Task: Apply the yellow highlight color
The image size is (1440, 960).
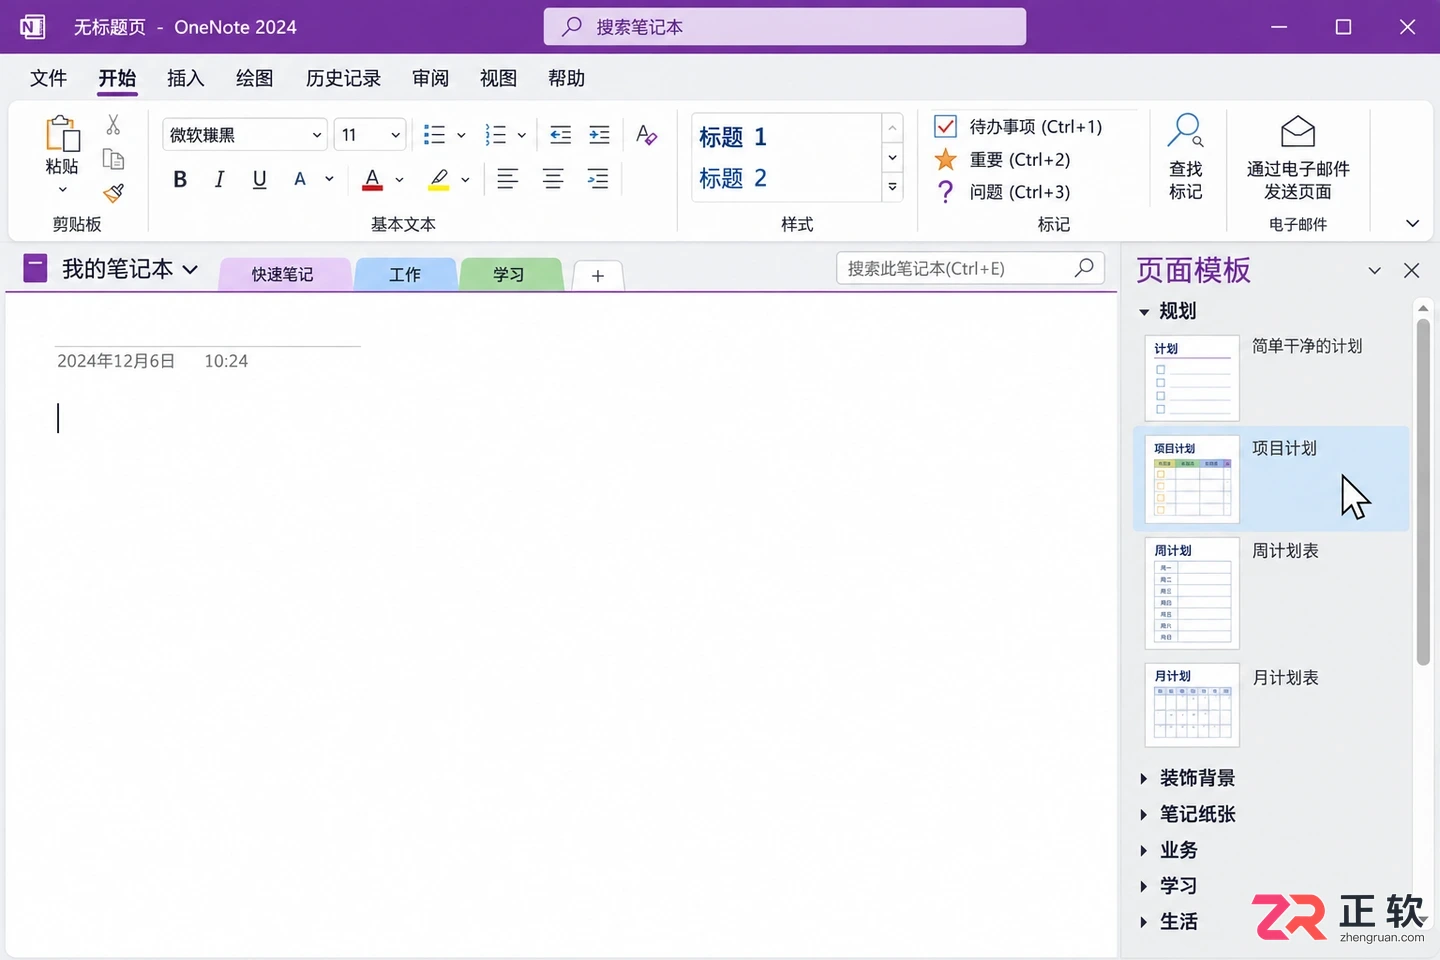Action: click(x=438, y=179)
